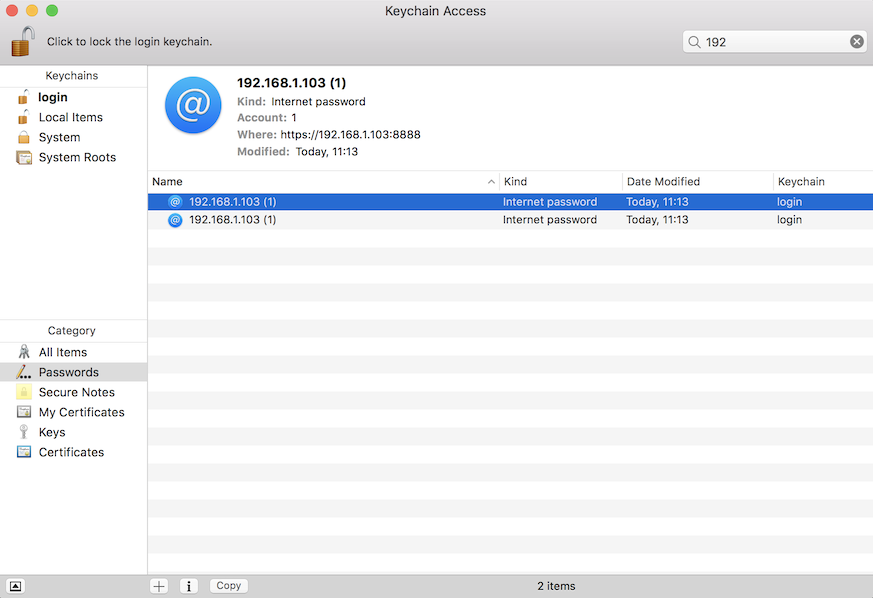Click Internet password in unhighlighted row
The width and height of the screenshot is (873, 598).
click(x=550, y=220)
